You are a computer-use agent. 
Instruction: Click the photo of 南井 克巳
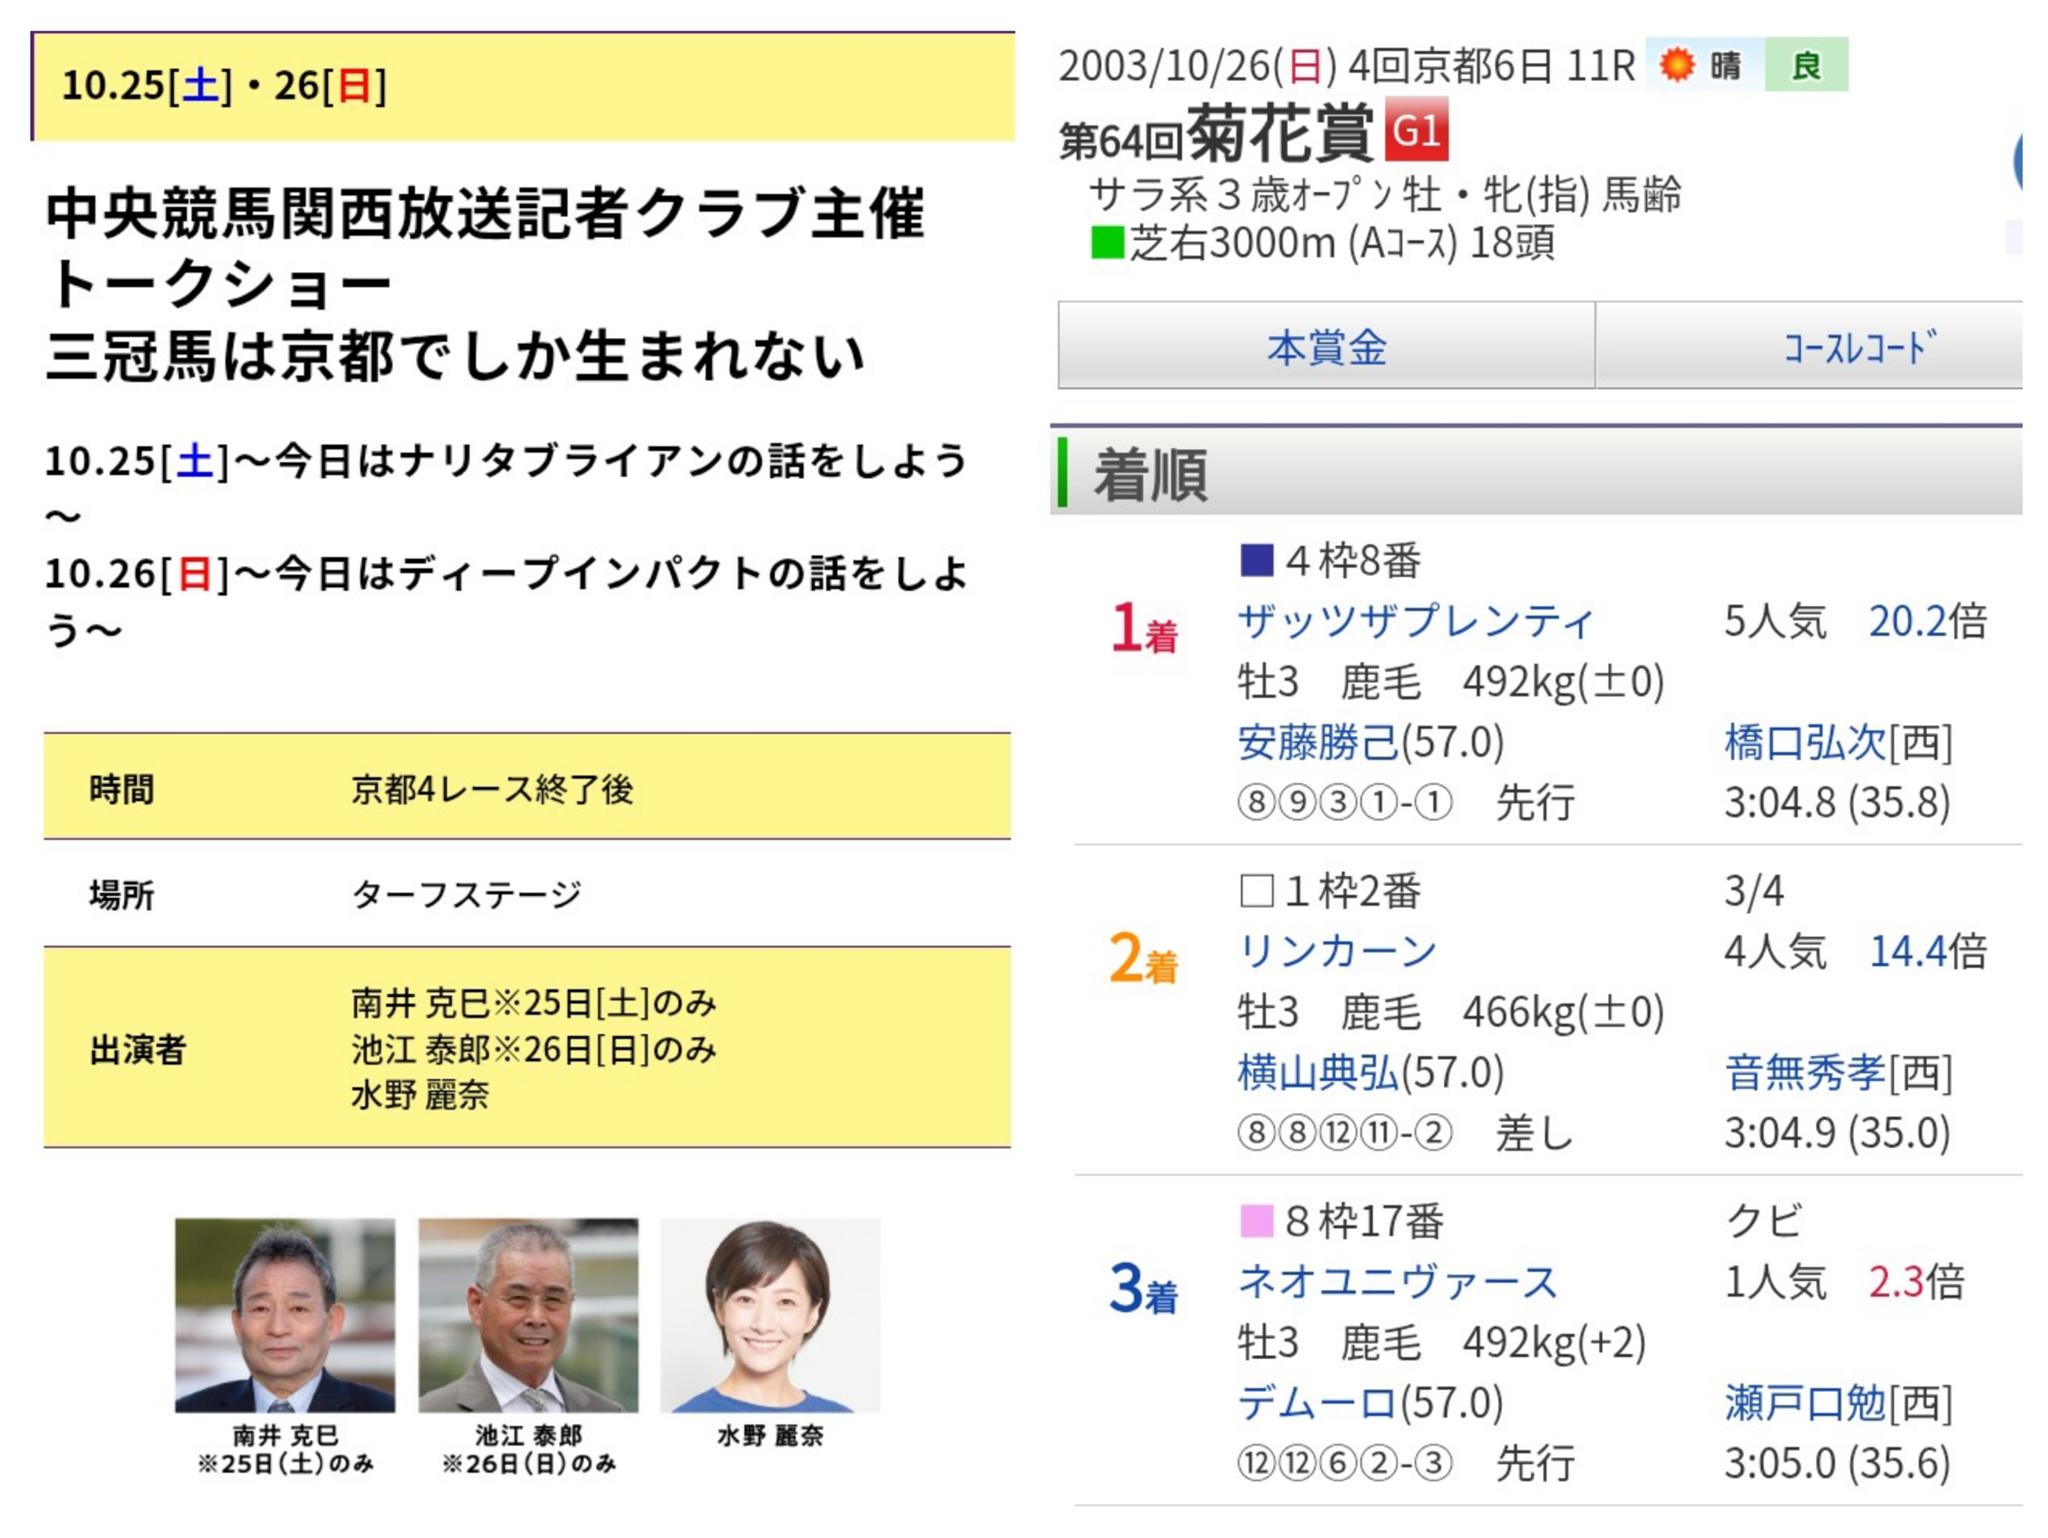pyautogui.click(x=285, y=1315)
